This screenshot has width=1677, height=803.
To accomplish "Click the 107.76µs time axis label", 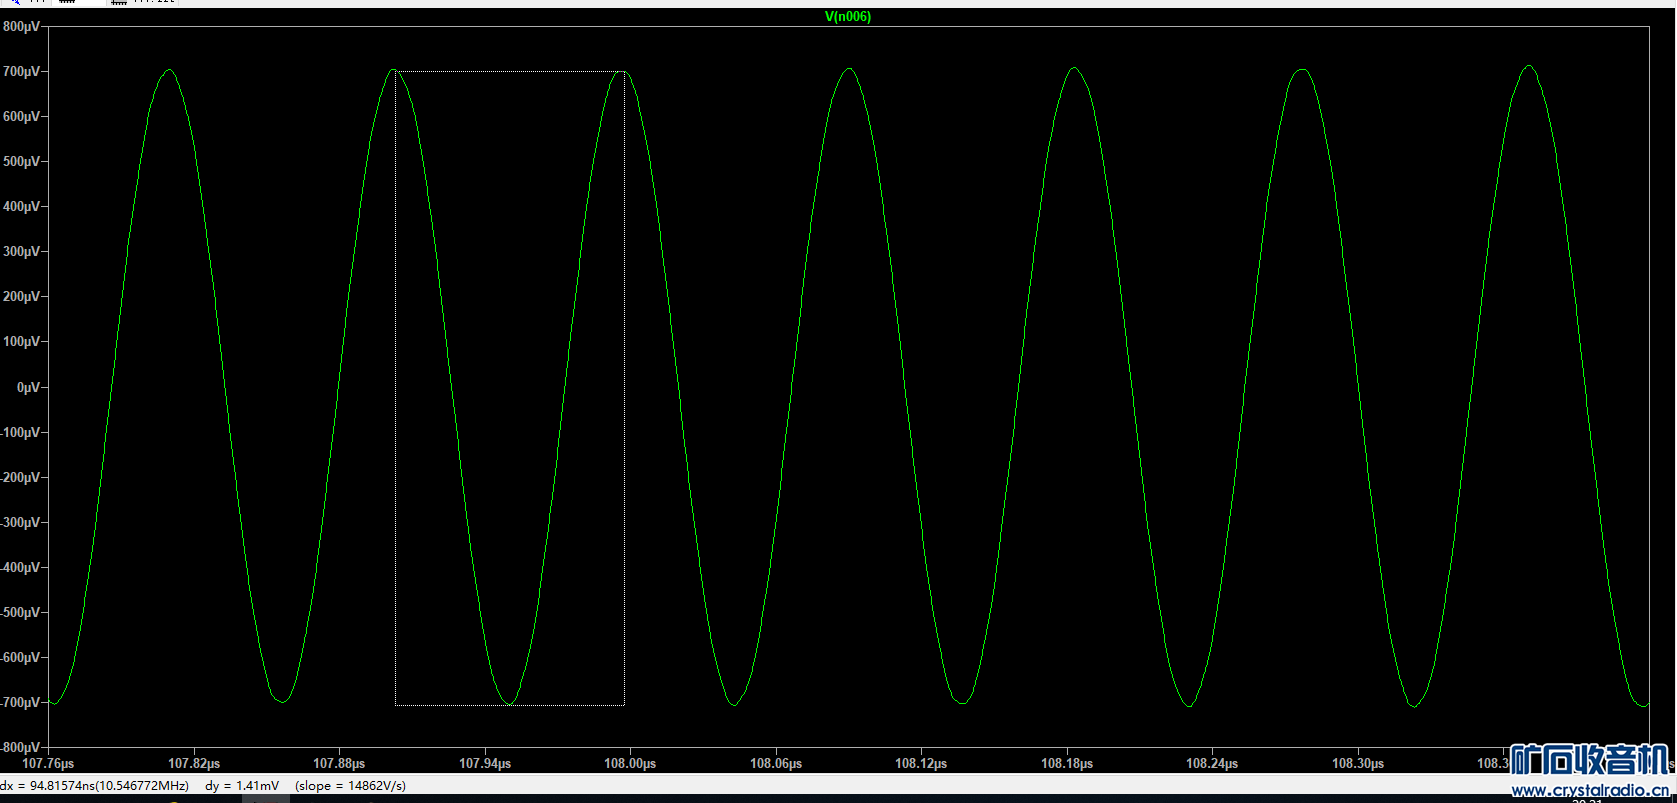I will 48,764.
